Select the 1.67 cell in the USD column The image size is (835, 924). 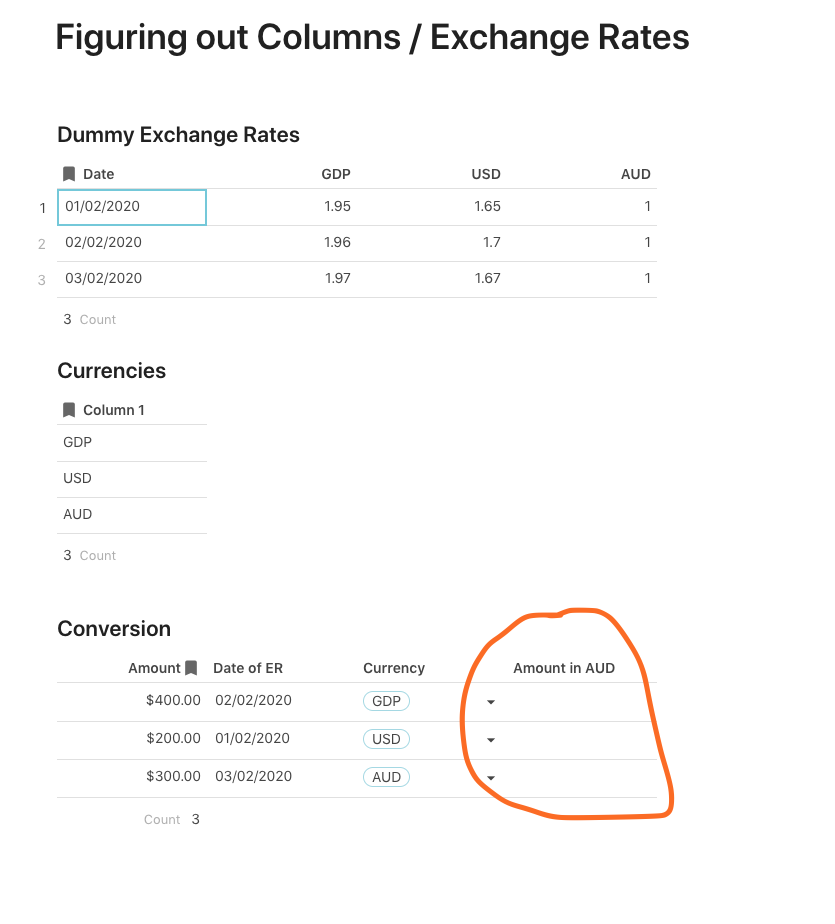click(487, 278)
